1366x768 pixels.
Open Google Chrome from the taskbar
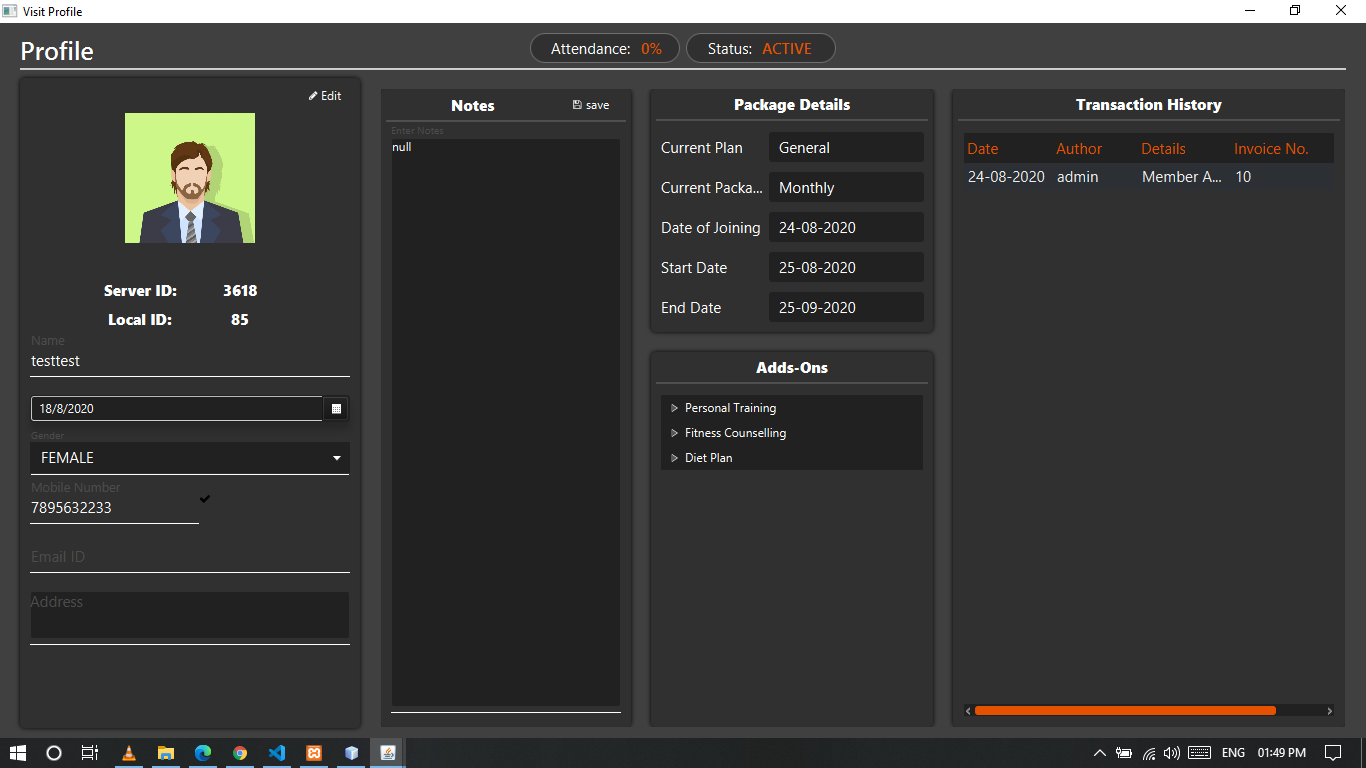(x=240, y=753)
